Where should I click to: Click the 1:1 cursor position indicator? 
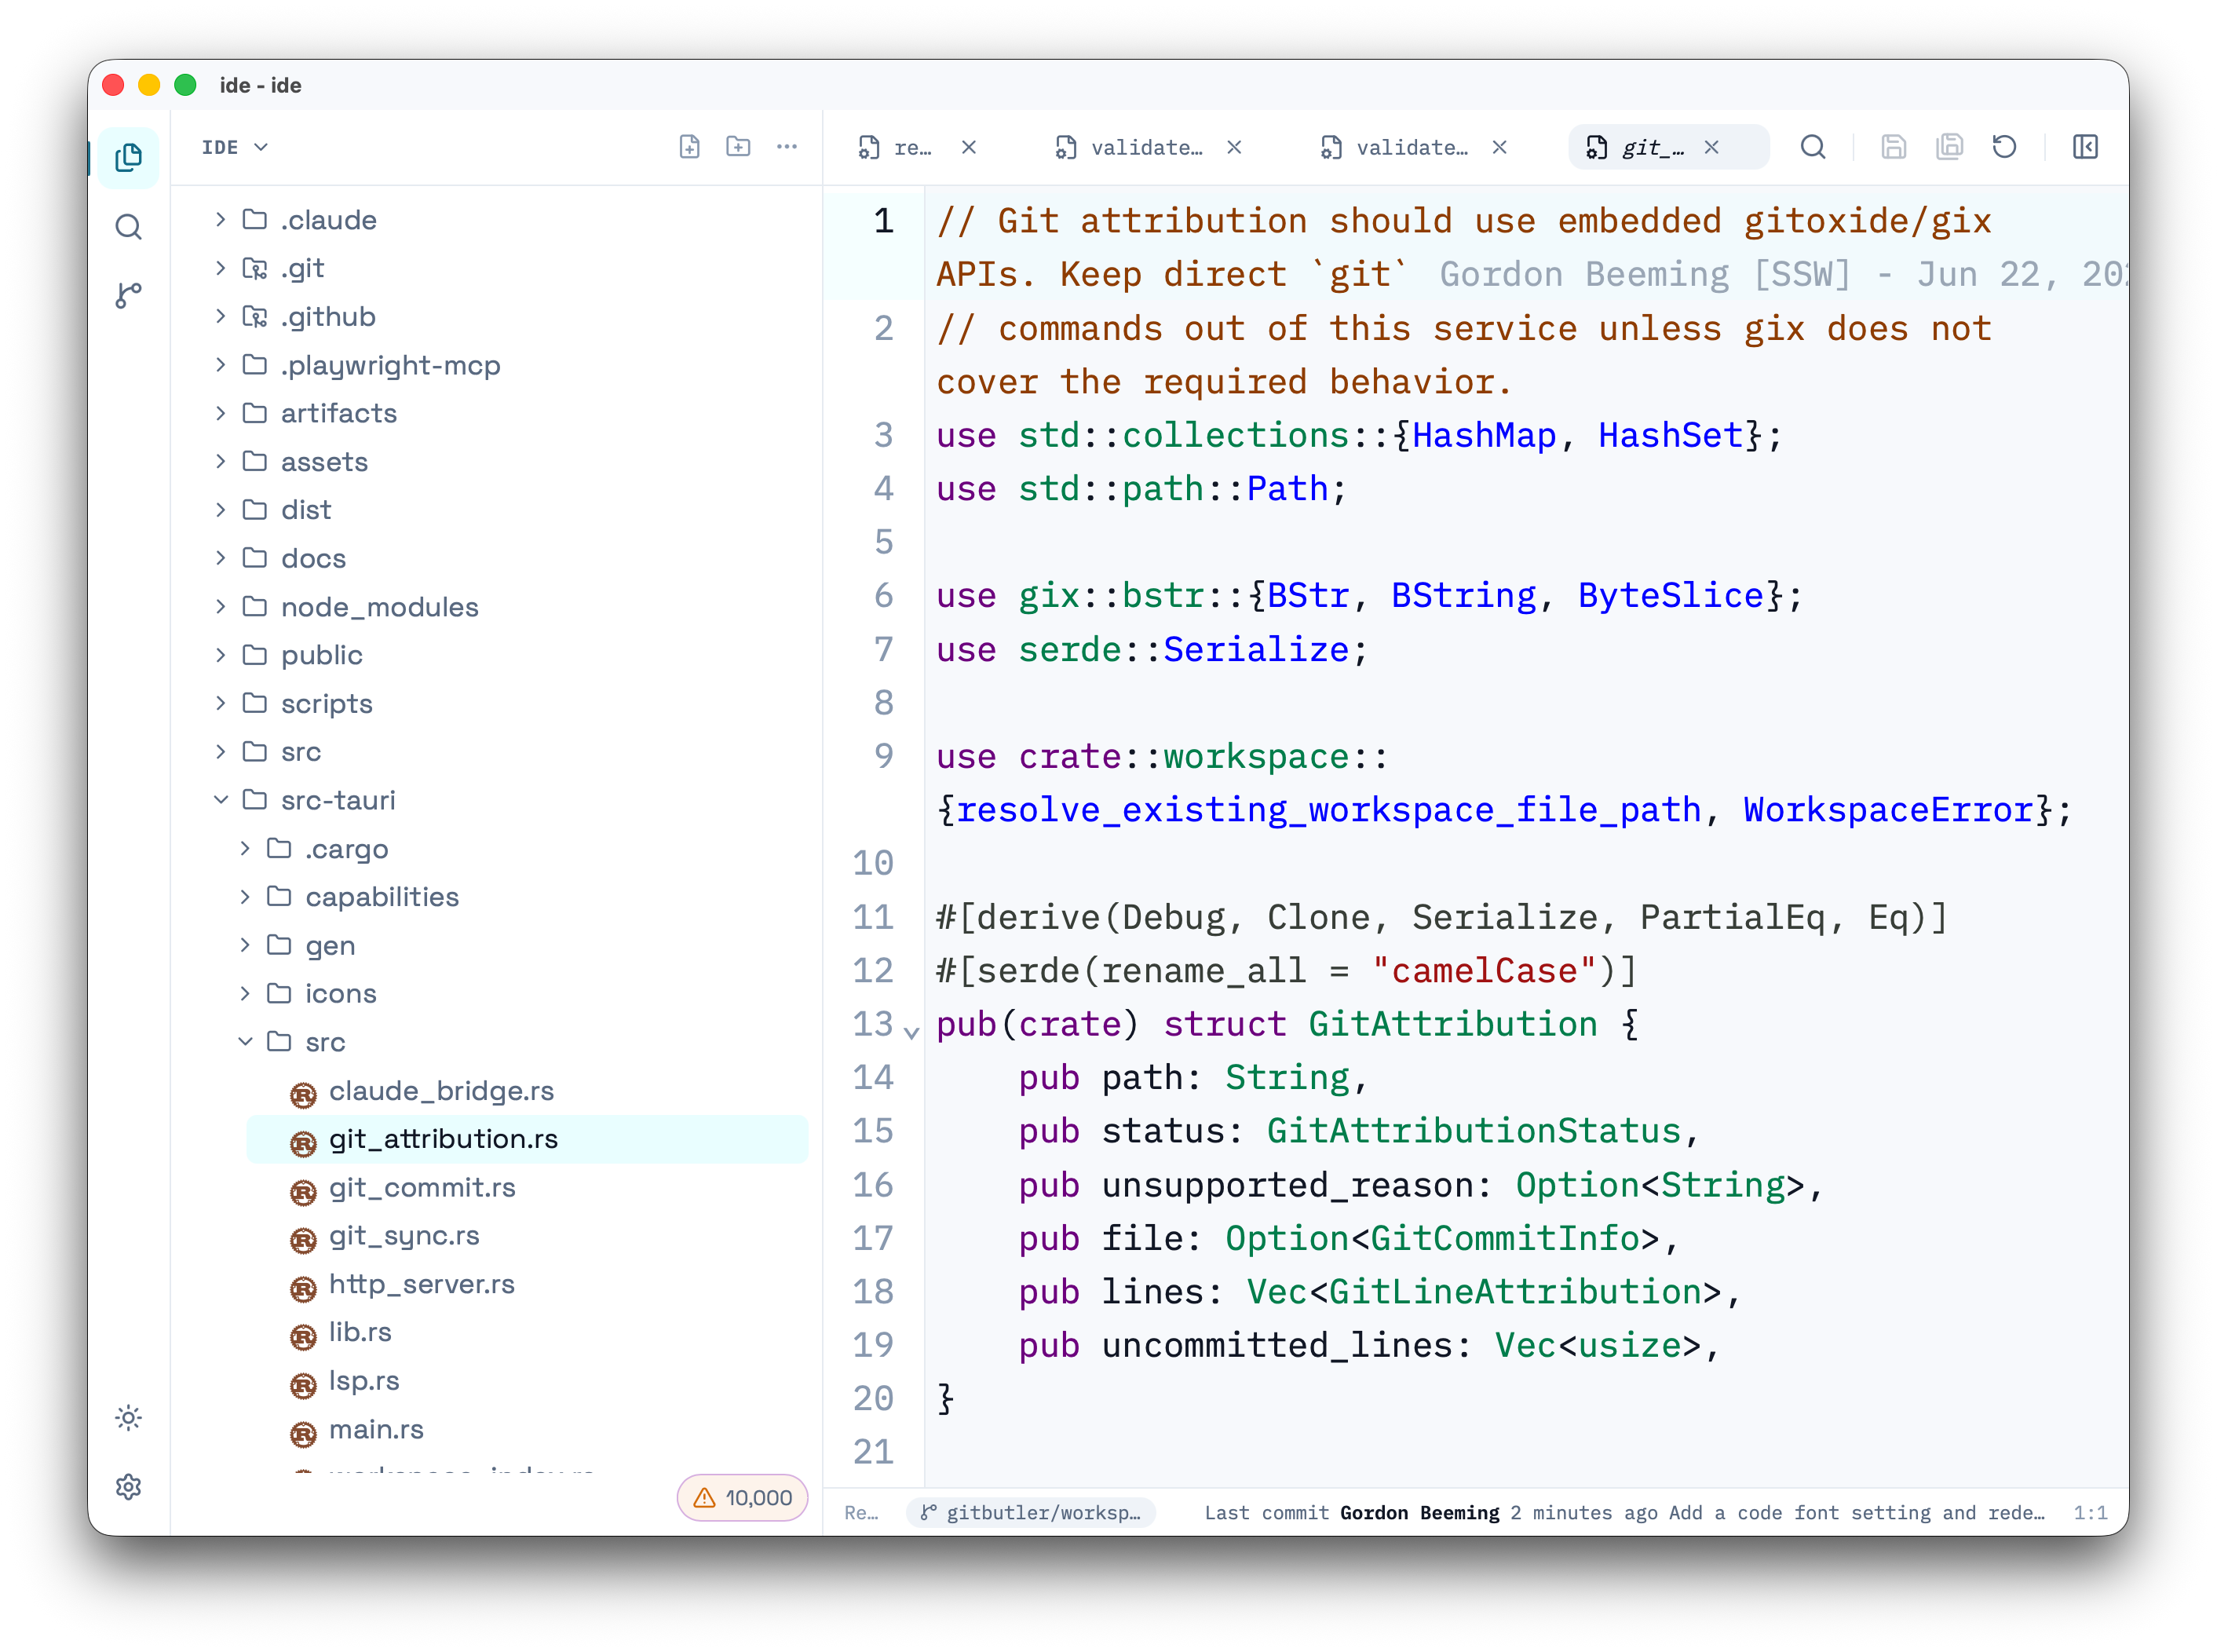(2090, 1513)
